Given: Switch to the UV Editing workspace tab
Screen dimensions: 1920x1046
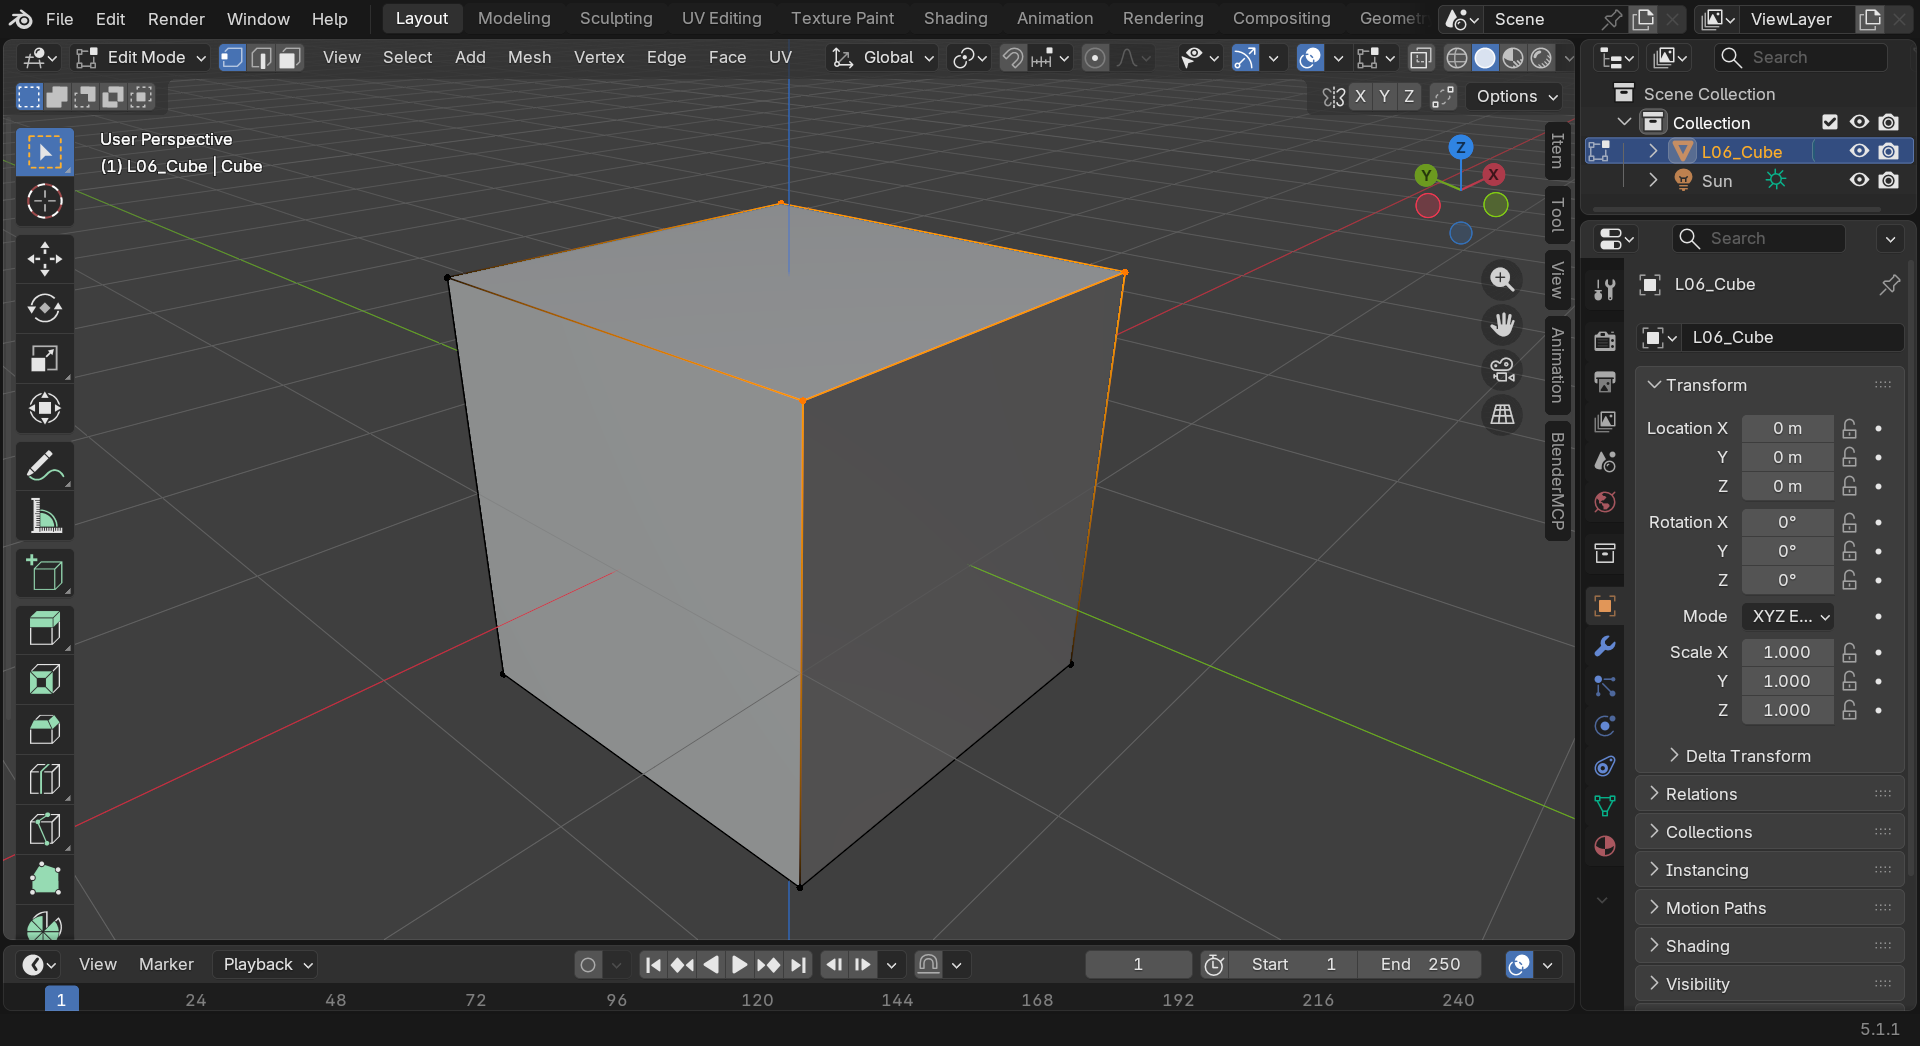Looking at the screenshot, I should click(x=722, y=18).
